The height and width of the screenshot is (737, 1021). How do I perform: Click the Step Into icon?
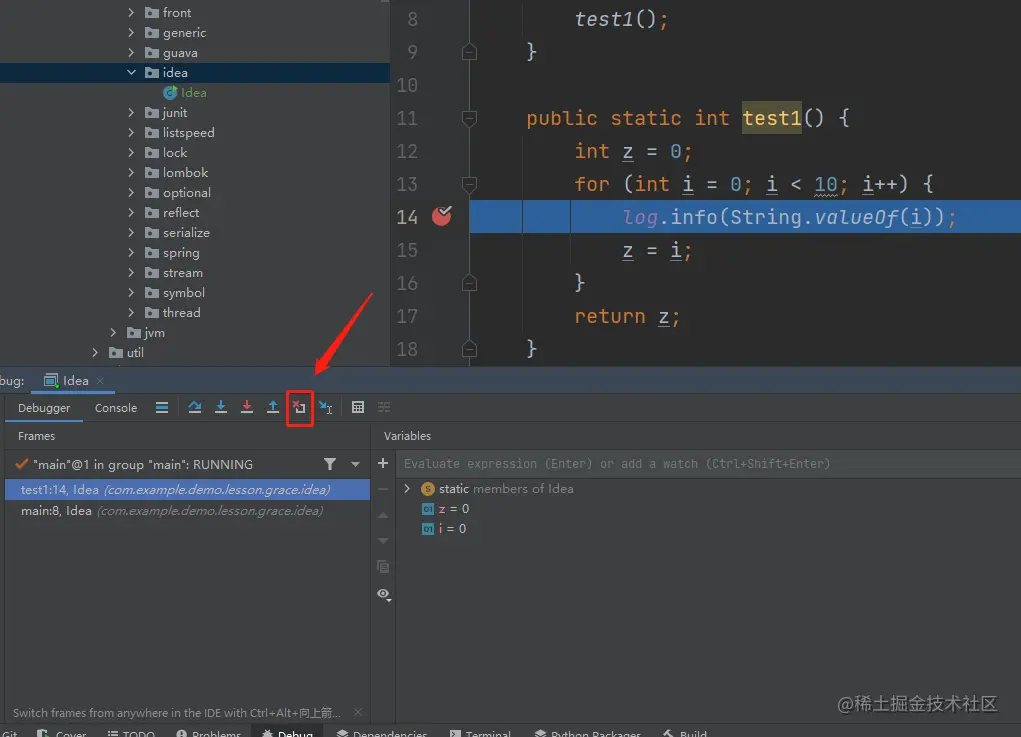click(x=221, y=408)
